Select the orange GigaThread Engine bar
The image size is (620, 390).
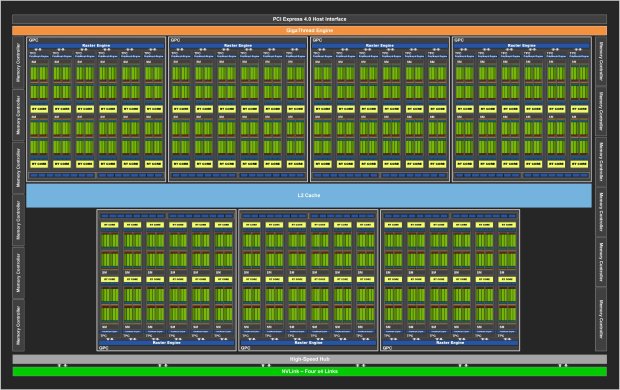click(x=309, y=30)
